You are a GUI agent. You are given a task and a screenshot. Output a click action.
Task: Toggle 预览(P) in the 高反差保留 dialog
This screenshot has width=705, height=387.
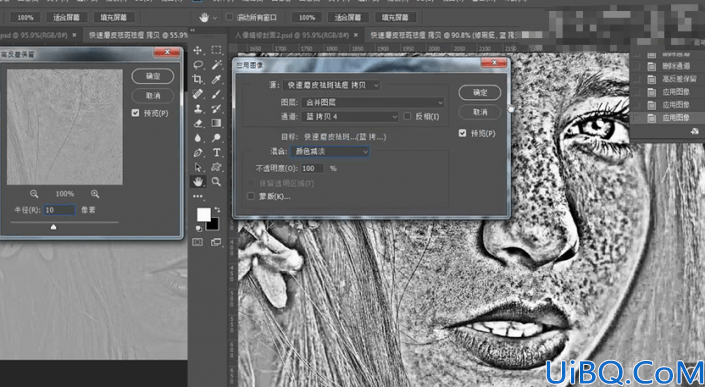(135, 113)
